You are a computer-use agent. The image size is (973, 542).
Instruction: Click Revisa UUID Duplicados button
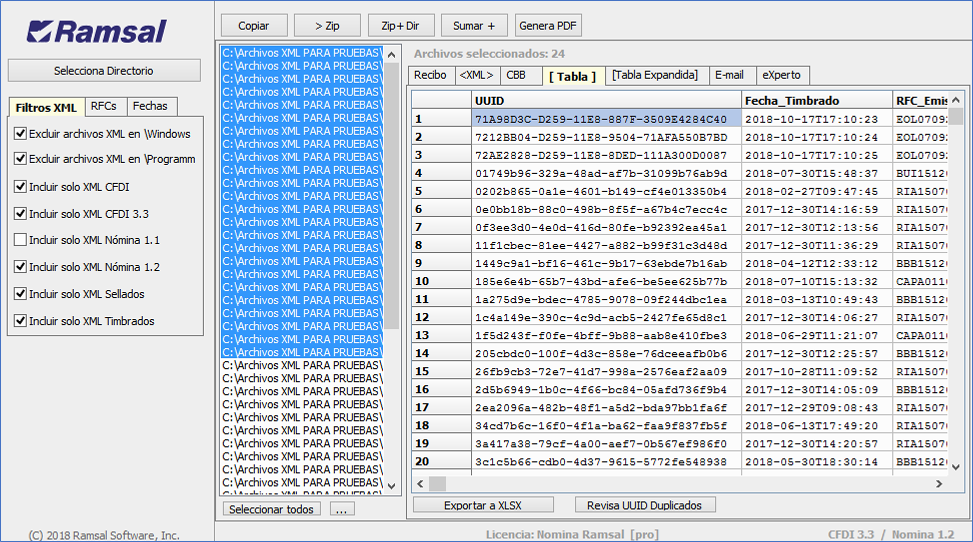click(x=645, y=505)
